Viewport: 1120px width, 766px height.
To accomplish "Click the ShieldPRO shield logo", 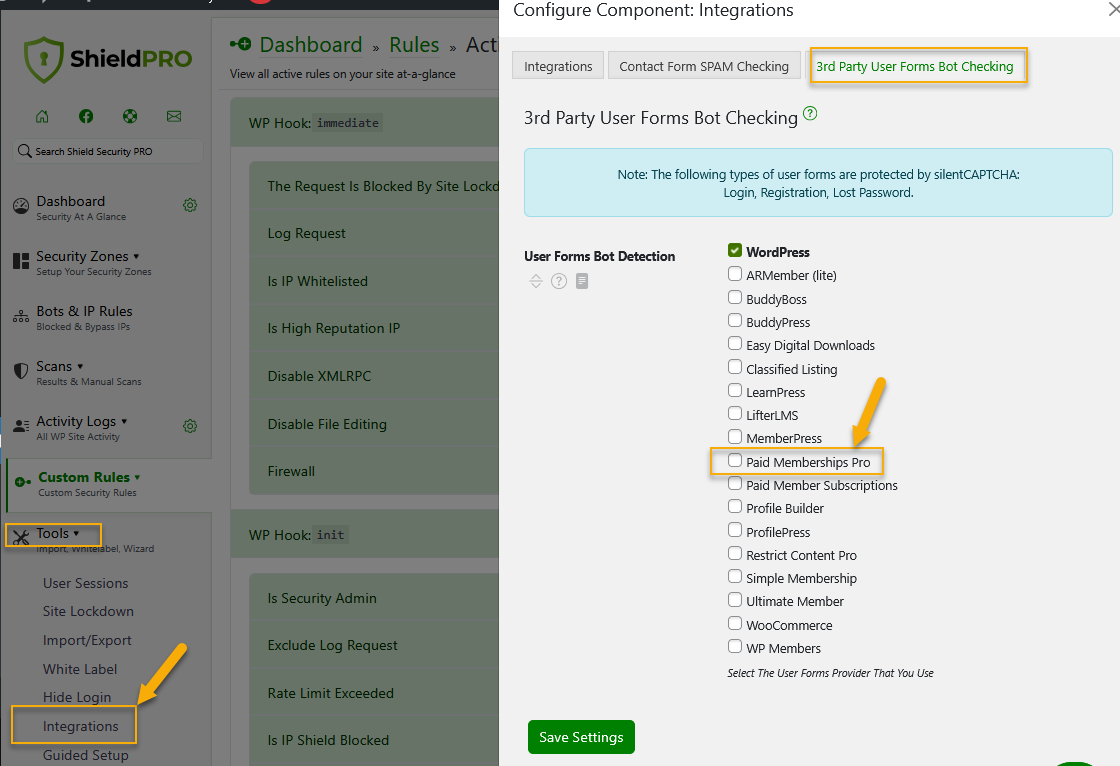I will click(44, 59).
